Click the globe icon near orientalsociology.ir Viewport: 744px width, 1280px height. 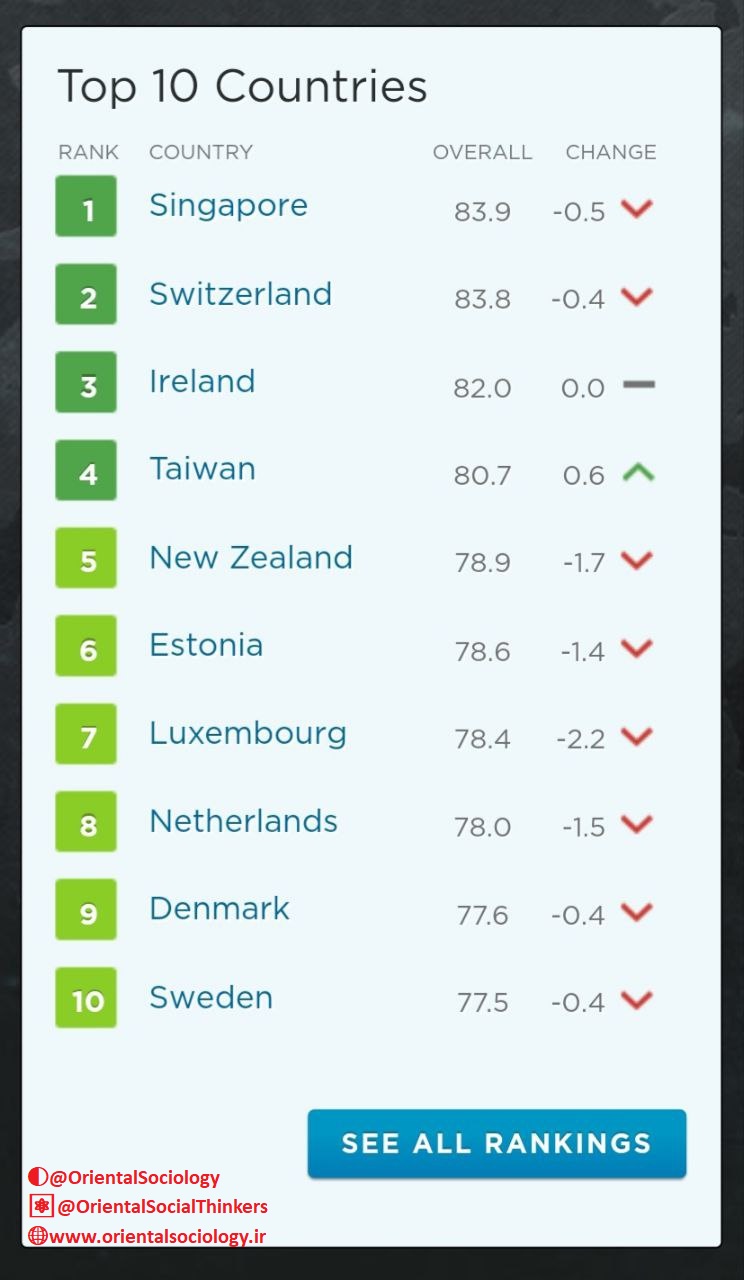[x=38, y=1235]
